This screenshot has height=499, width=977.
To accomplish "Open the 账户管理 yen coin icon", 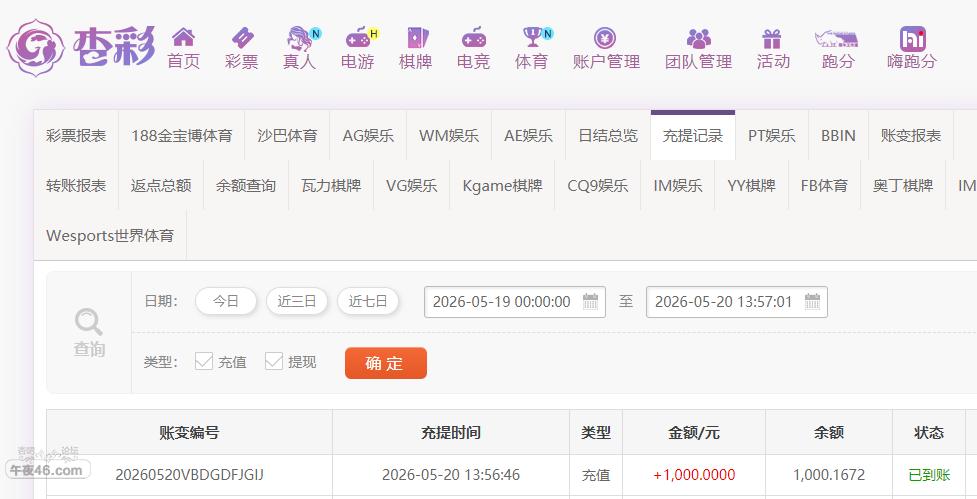I will pos(604,39).
